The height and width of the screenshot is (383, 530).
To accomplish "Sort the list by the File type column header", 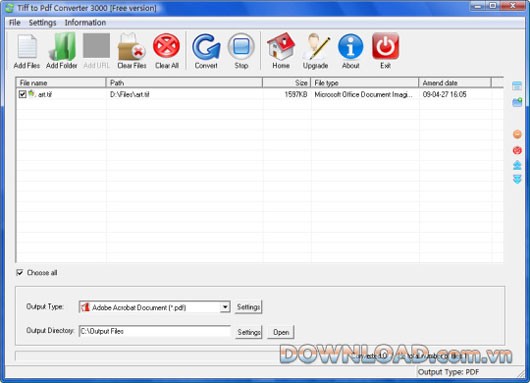I will pos(365,83).
